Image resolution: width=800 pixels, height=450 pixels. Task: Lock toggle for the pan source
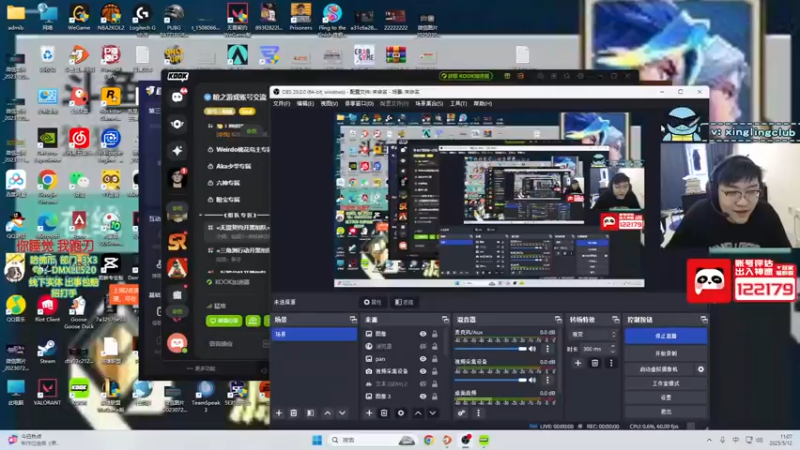pyautogui.click(x=435, y=359)
